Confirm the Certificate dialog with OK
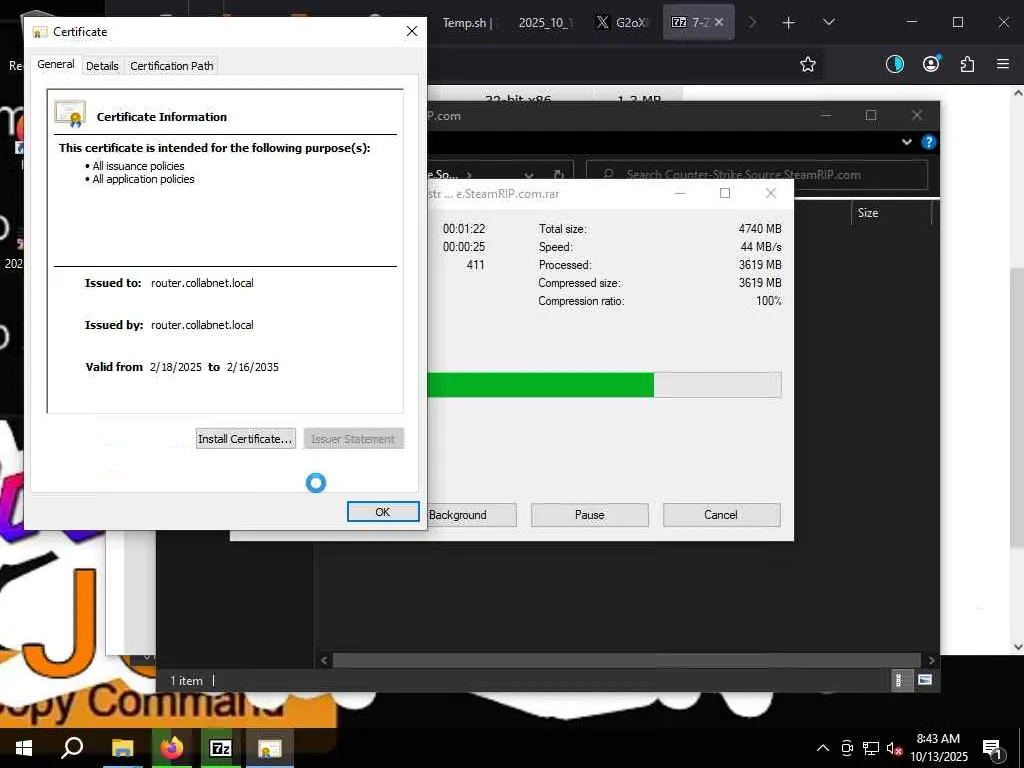 pos(383,512)
